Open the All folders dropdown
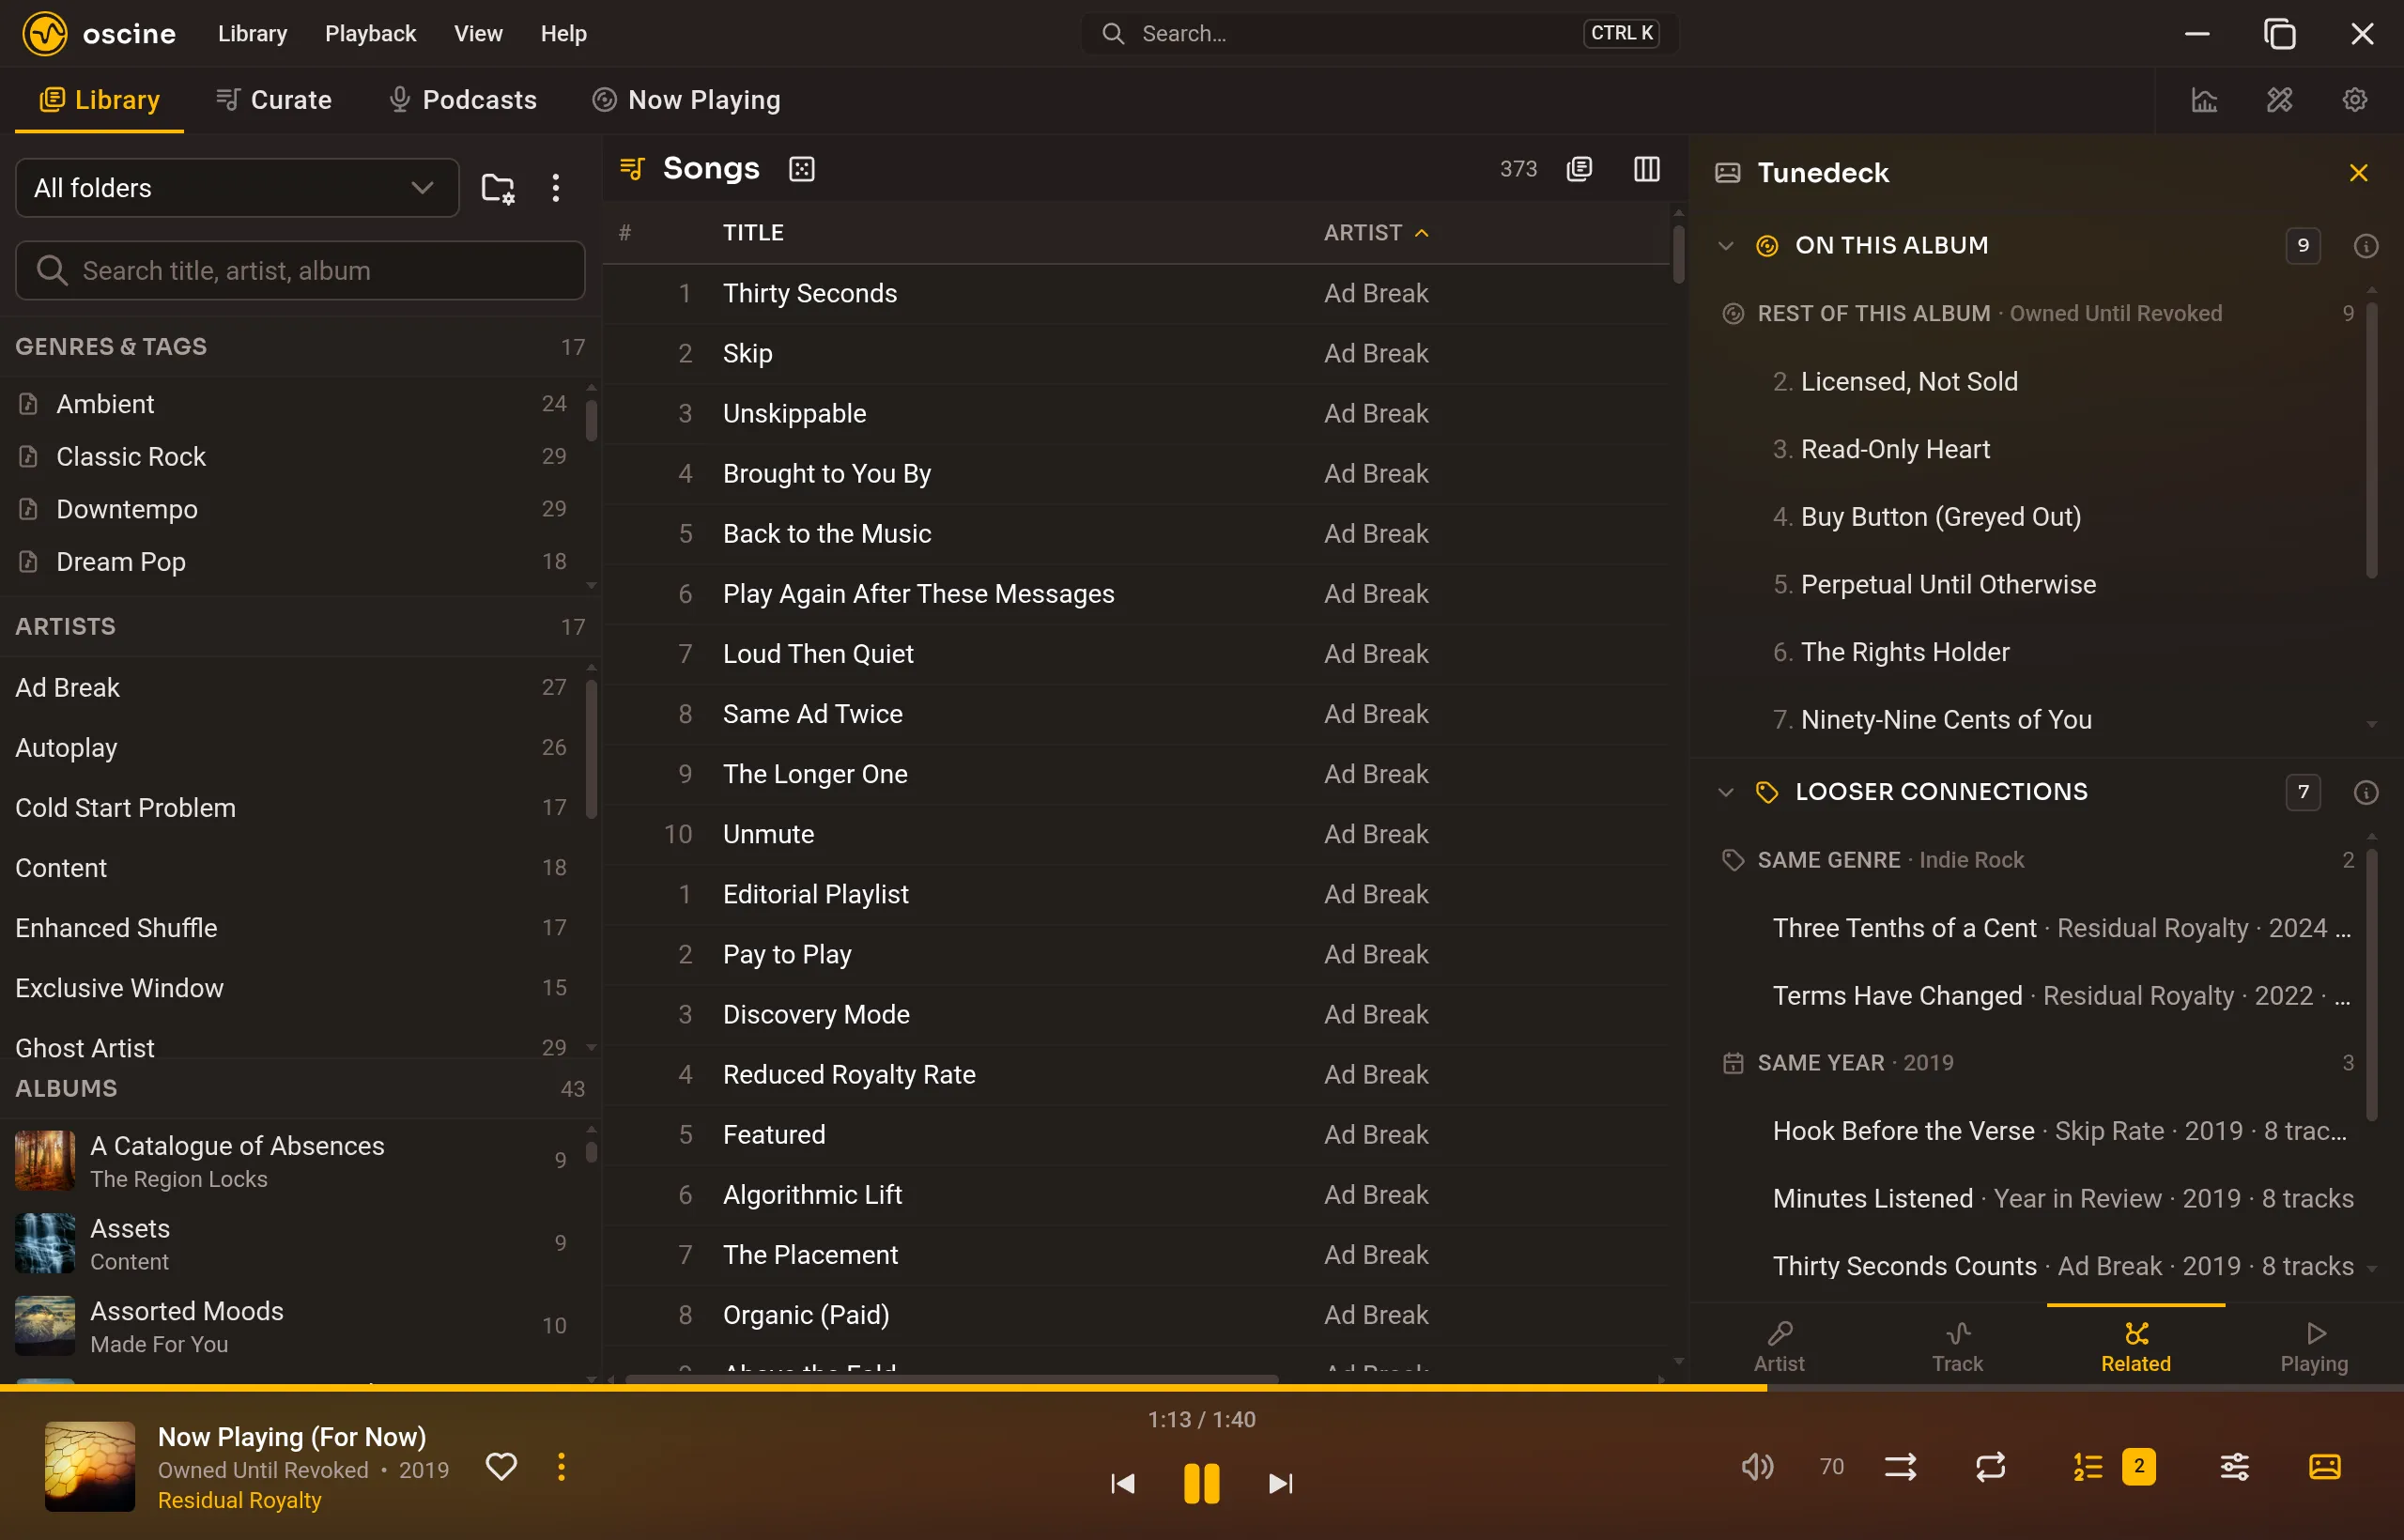 point(237,188)
